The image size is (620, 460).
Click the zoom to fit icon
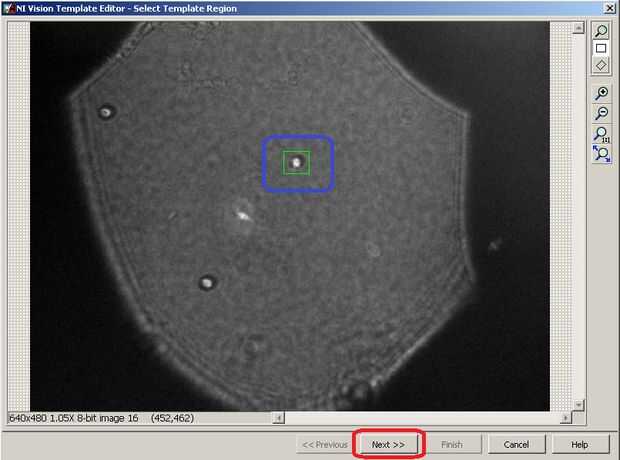(x=602, y=154)
